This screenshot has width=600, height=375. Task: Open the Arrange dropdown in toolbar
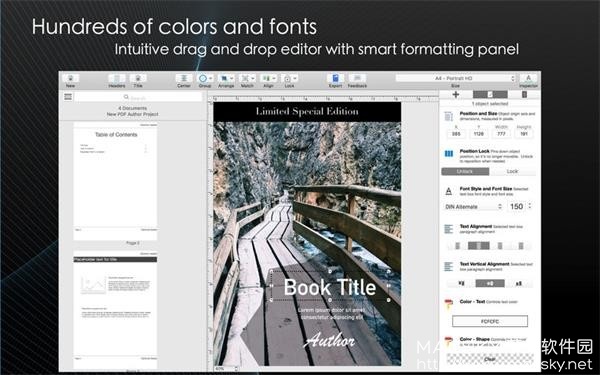click(x=226, y=78)
